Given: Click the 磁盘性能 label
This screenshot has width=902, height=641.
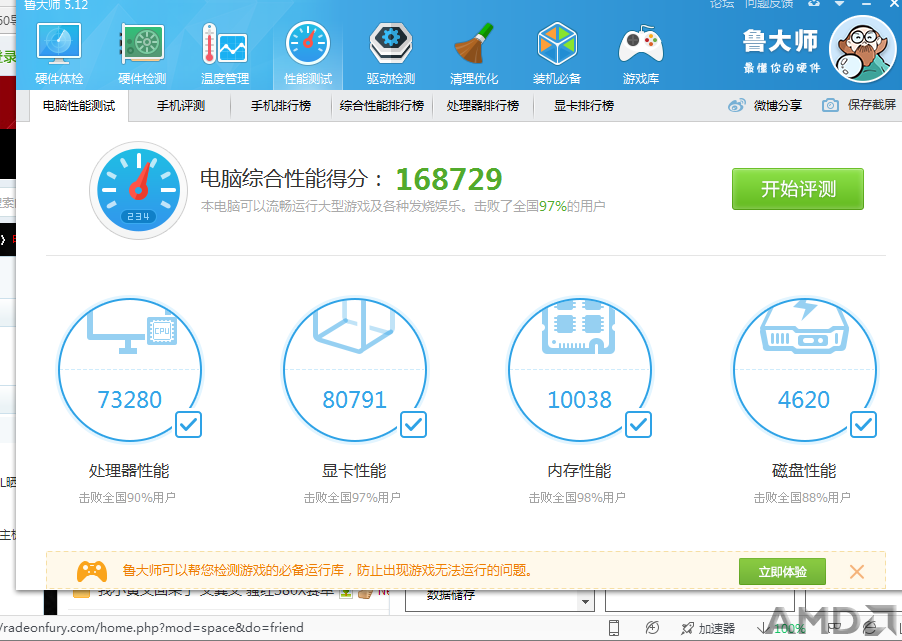Looking at the screenshot, I should point(804,471).
